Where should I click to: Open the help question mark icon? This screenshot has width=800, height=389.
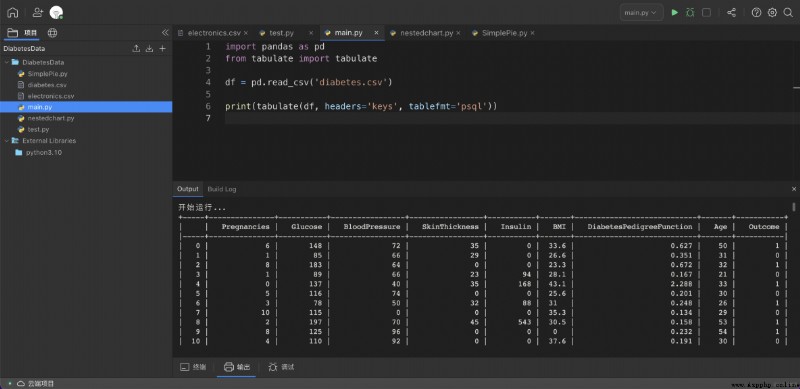click(x=757, y=13)
